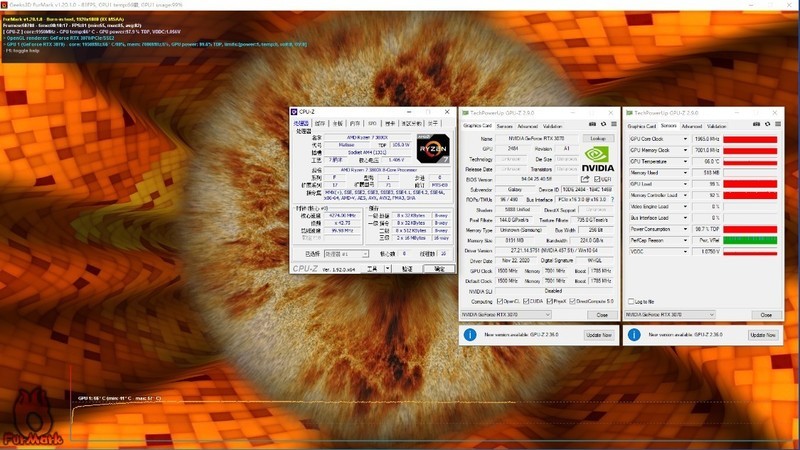Click the refresh icon in GPU-Z Sensors window
800x450 pixels.
point(767,124)
